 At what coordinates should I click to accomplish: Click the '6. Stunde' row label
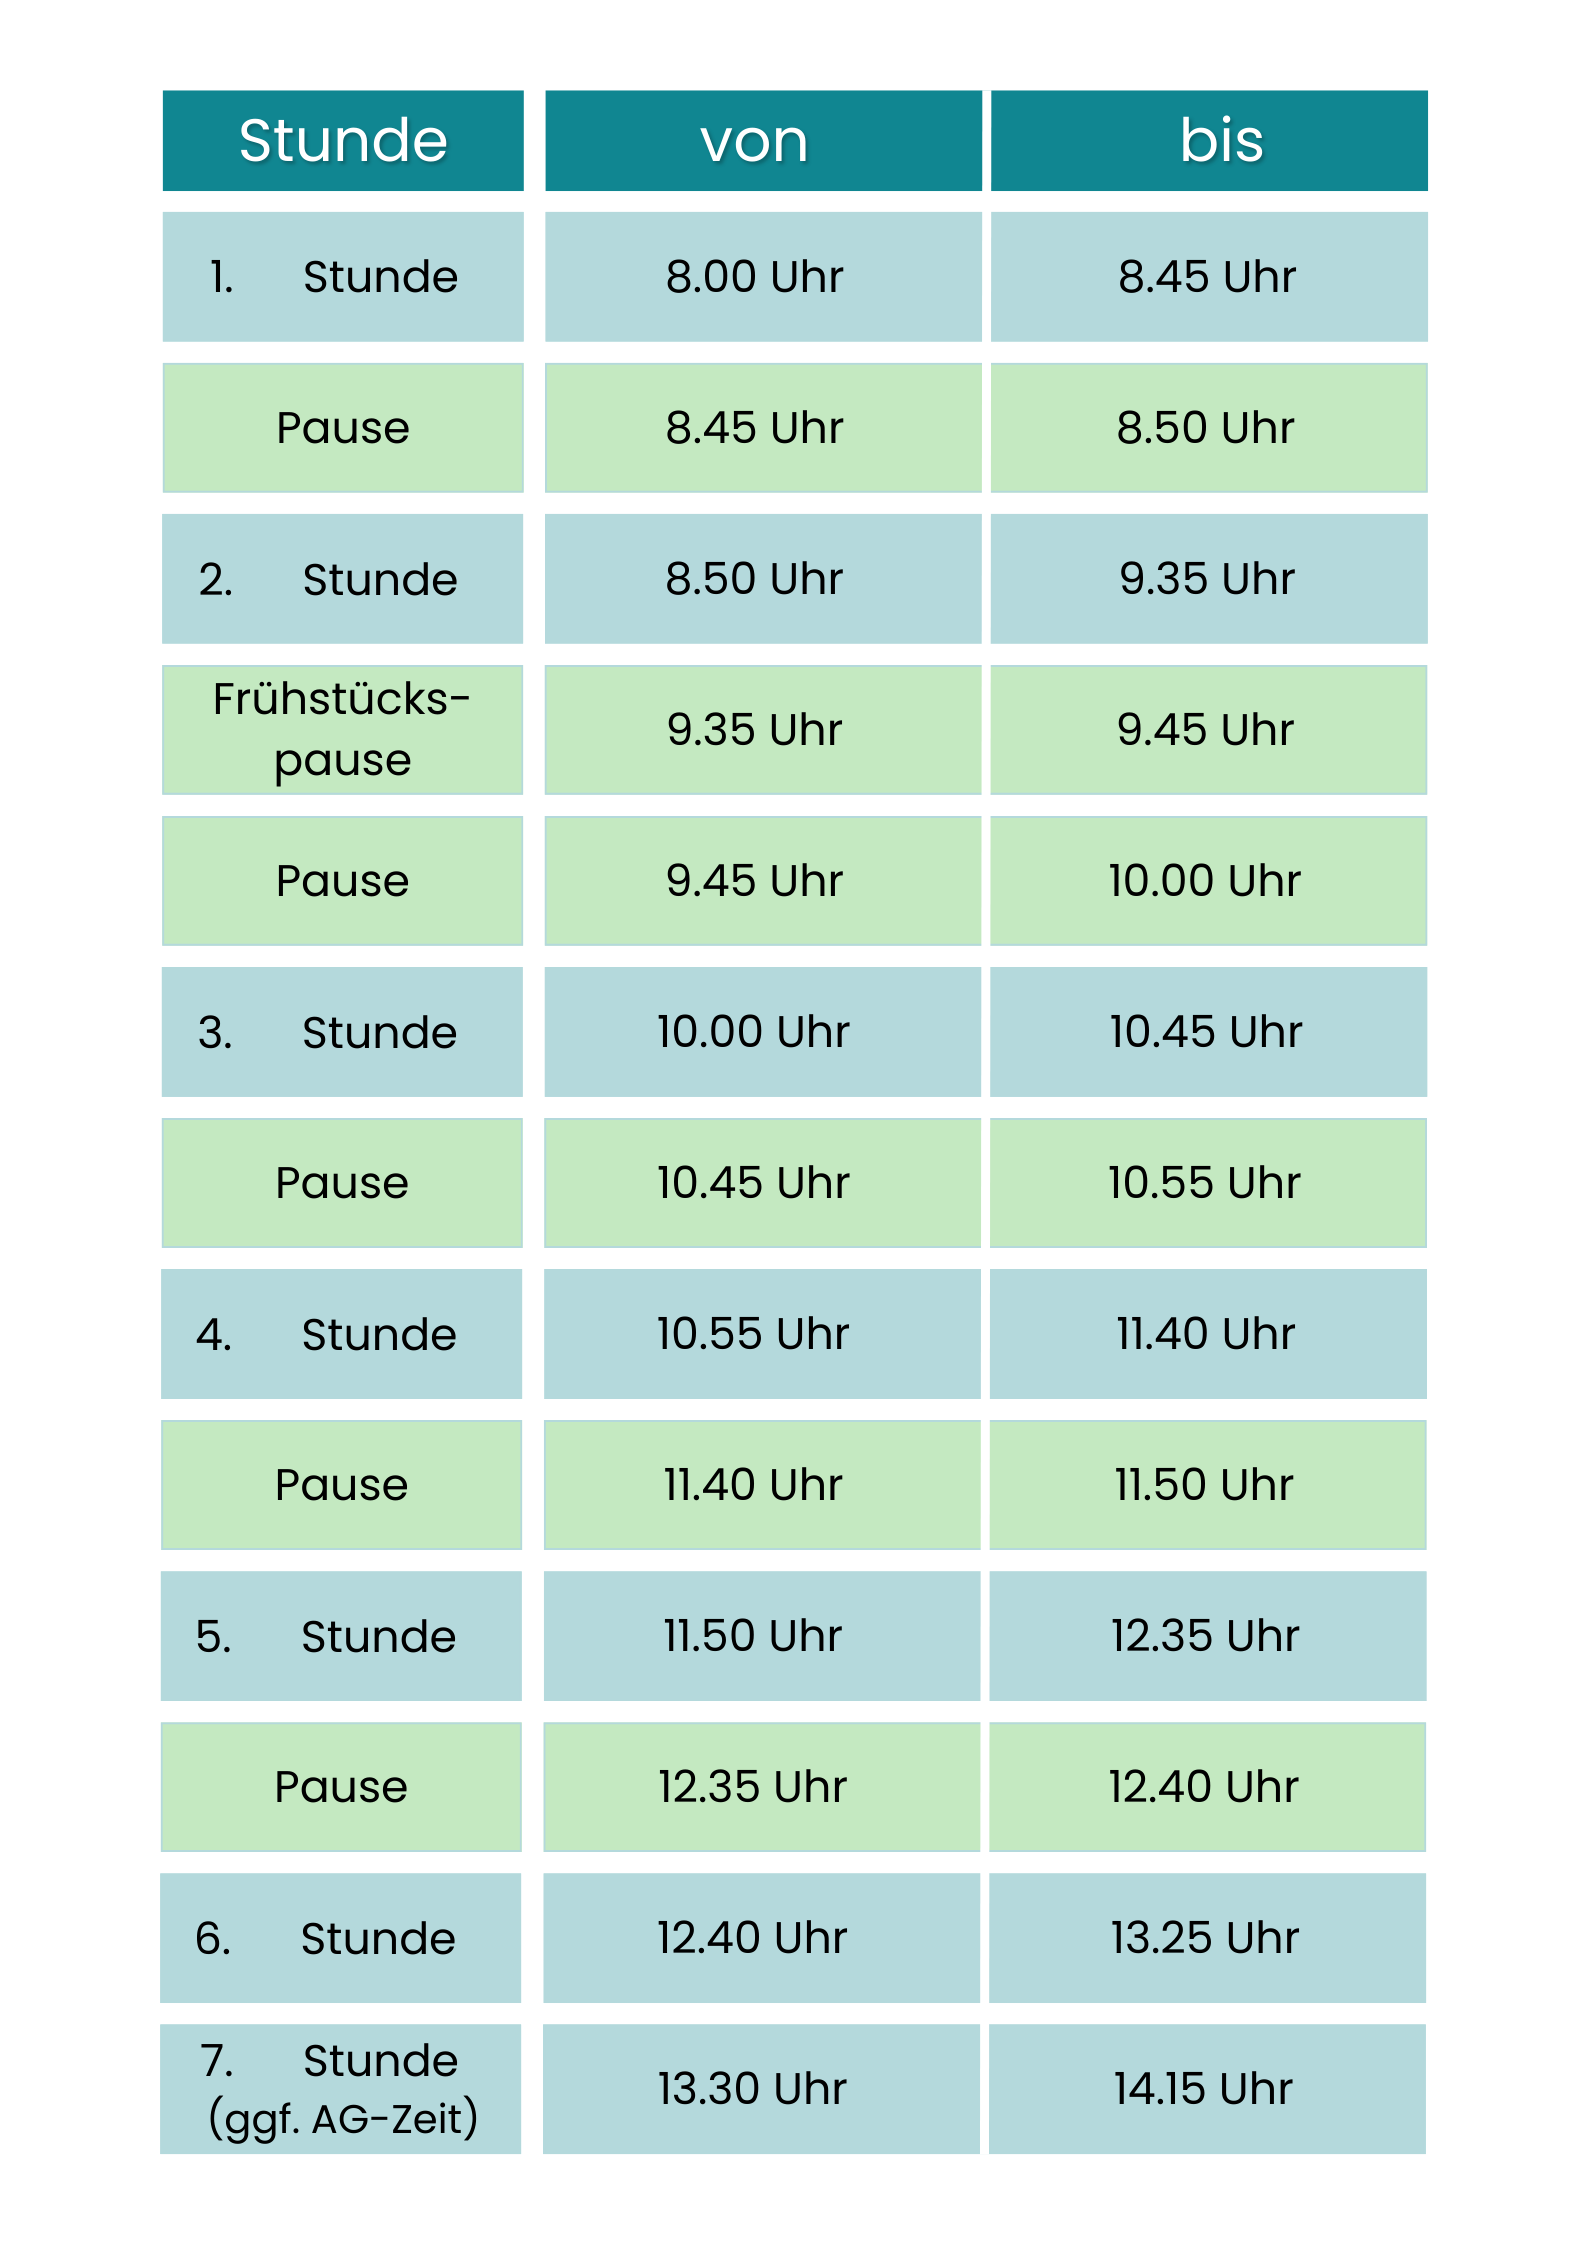click(343, 1938)
